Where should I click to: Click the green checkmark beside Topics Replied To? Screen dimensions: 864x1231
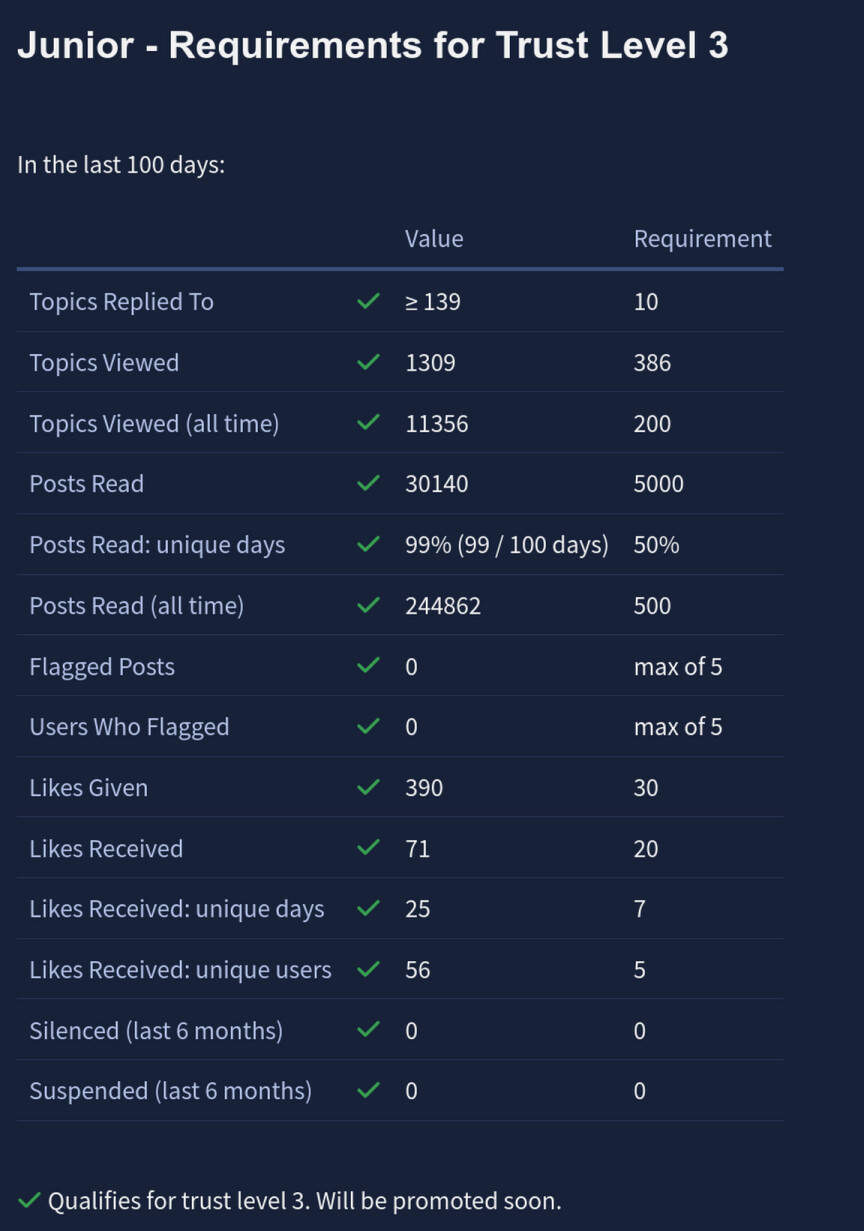pos(369,301)
